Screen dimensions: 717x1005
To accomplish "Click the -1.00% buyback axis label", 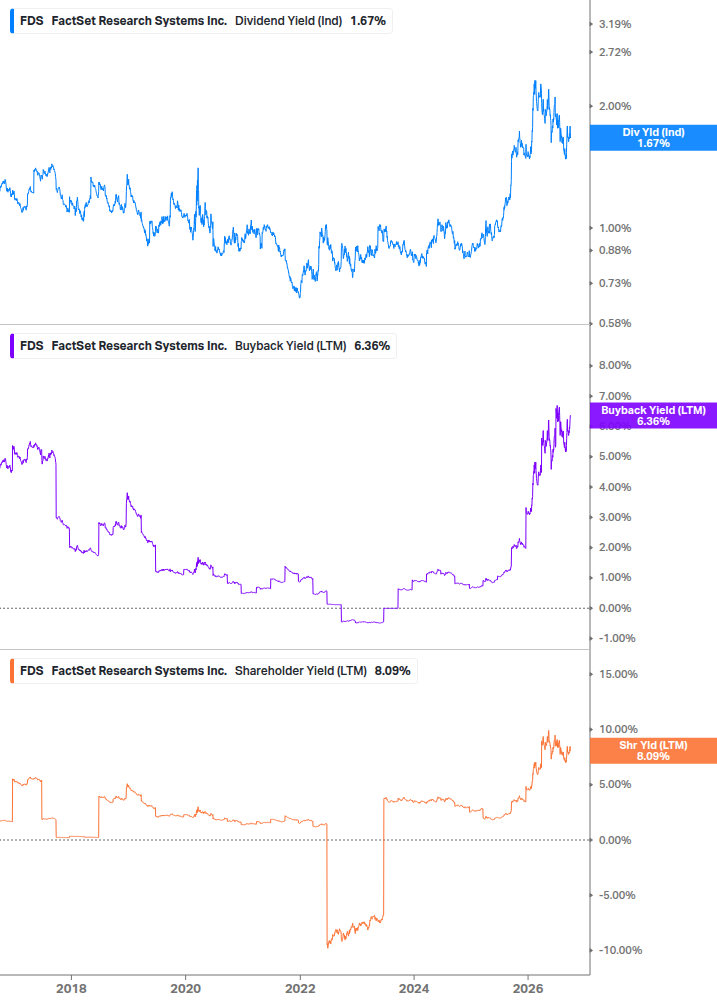I will tap(617, 638).
